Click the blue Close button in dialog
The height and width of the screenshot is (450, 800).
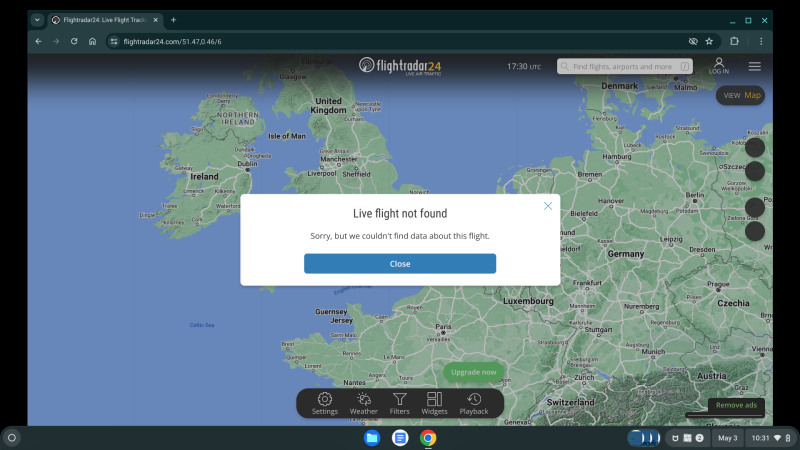[x=399, y=264]
